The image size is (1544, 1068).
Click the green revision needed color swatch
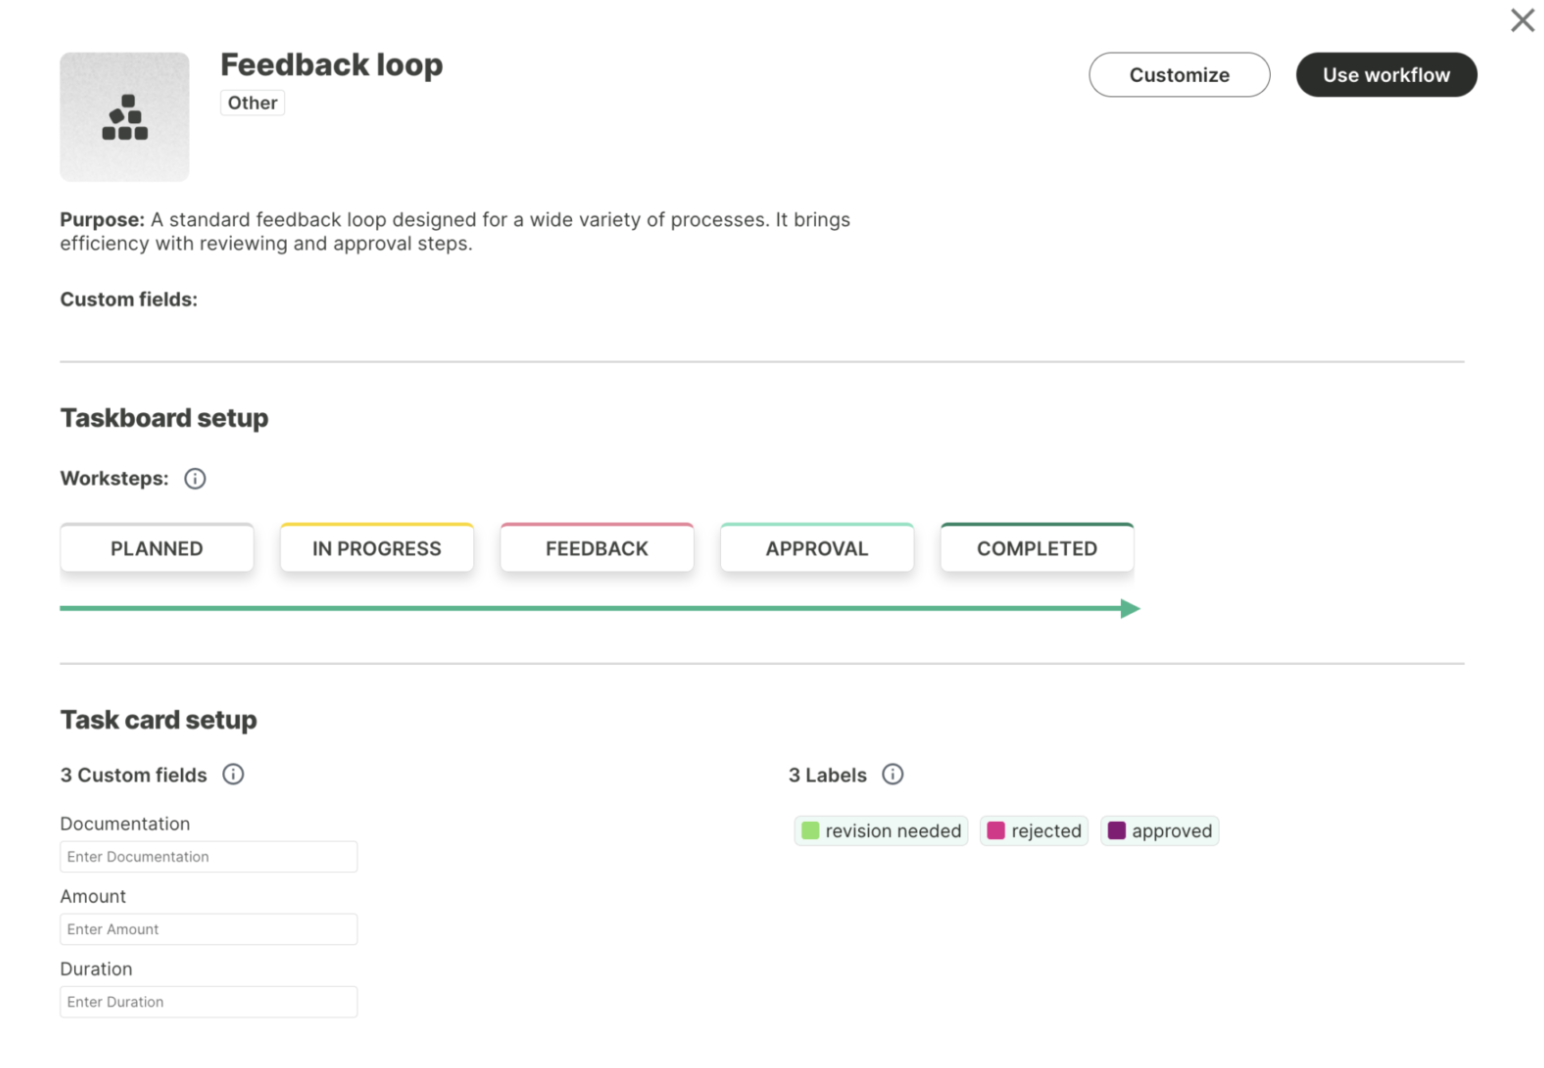pos(810,831)
